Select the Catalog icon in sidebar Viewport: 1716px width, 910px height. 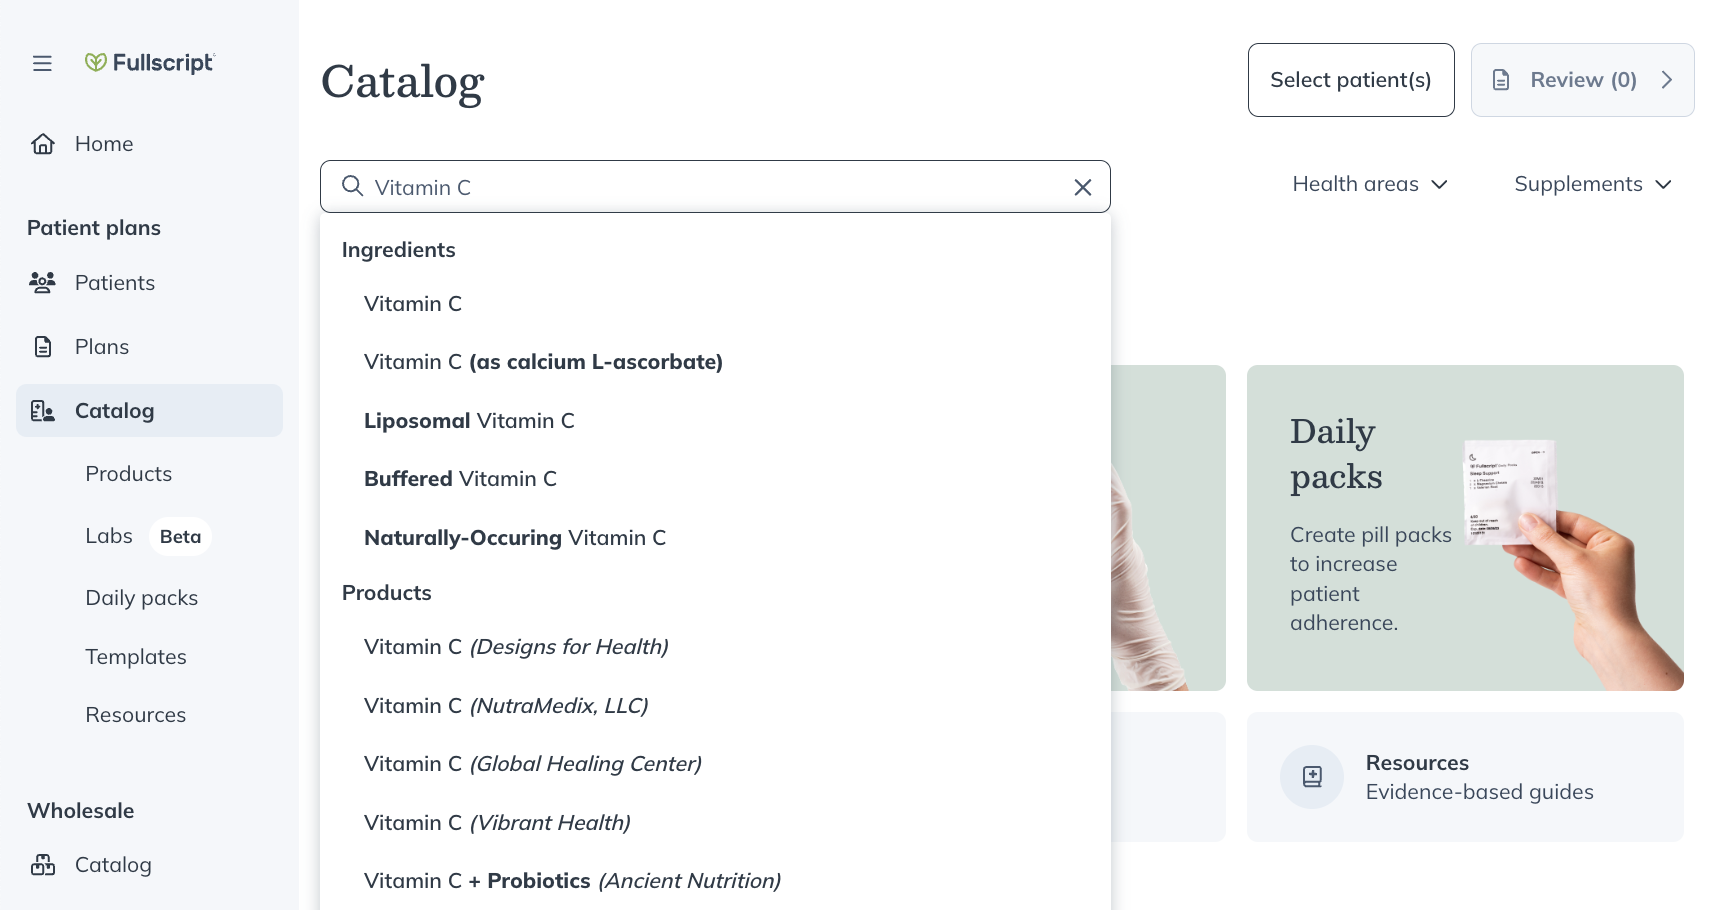point(42,410)
